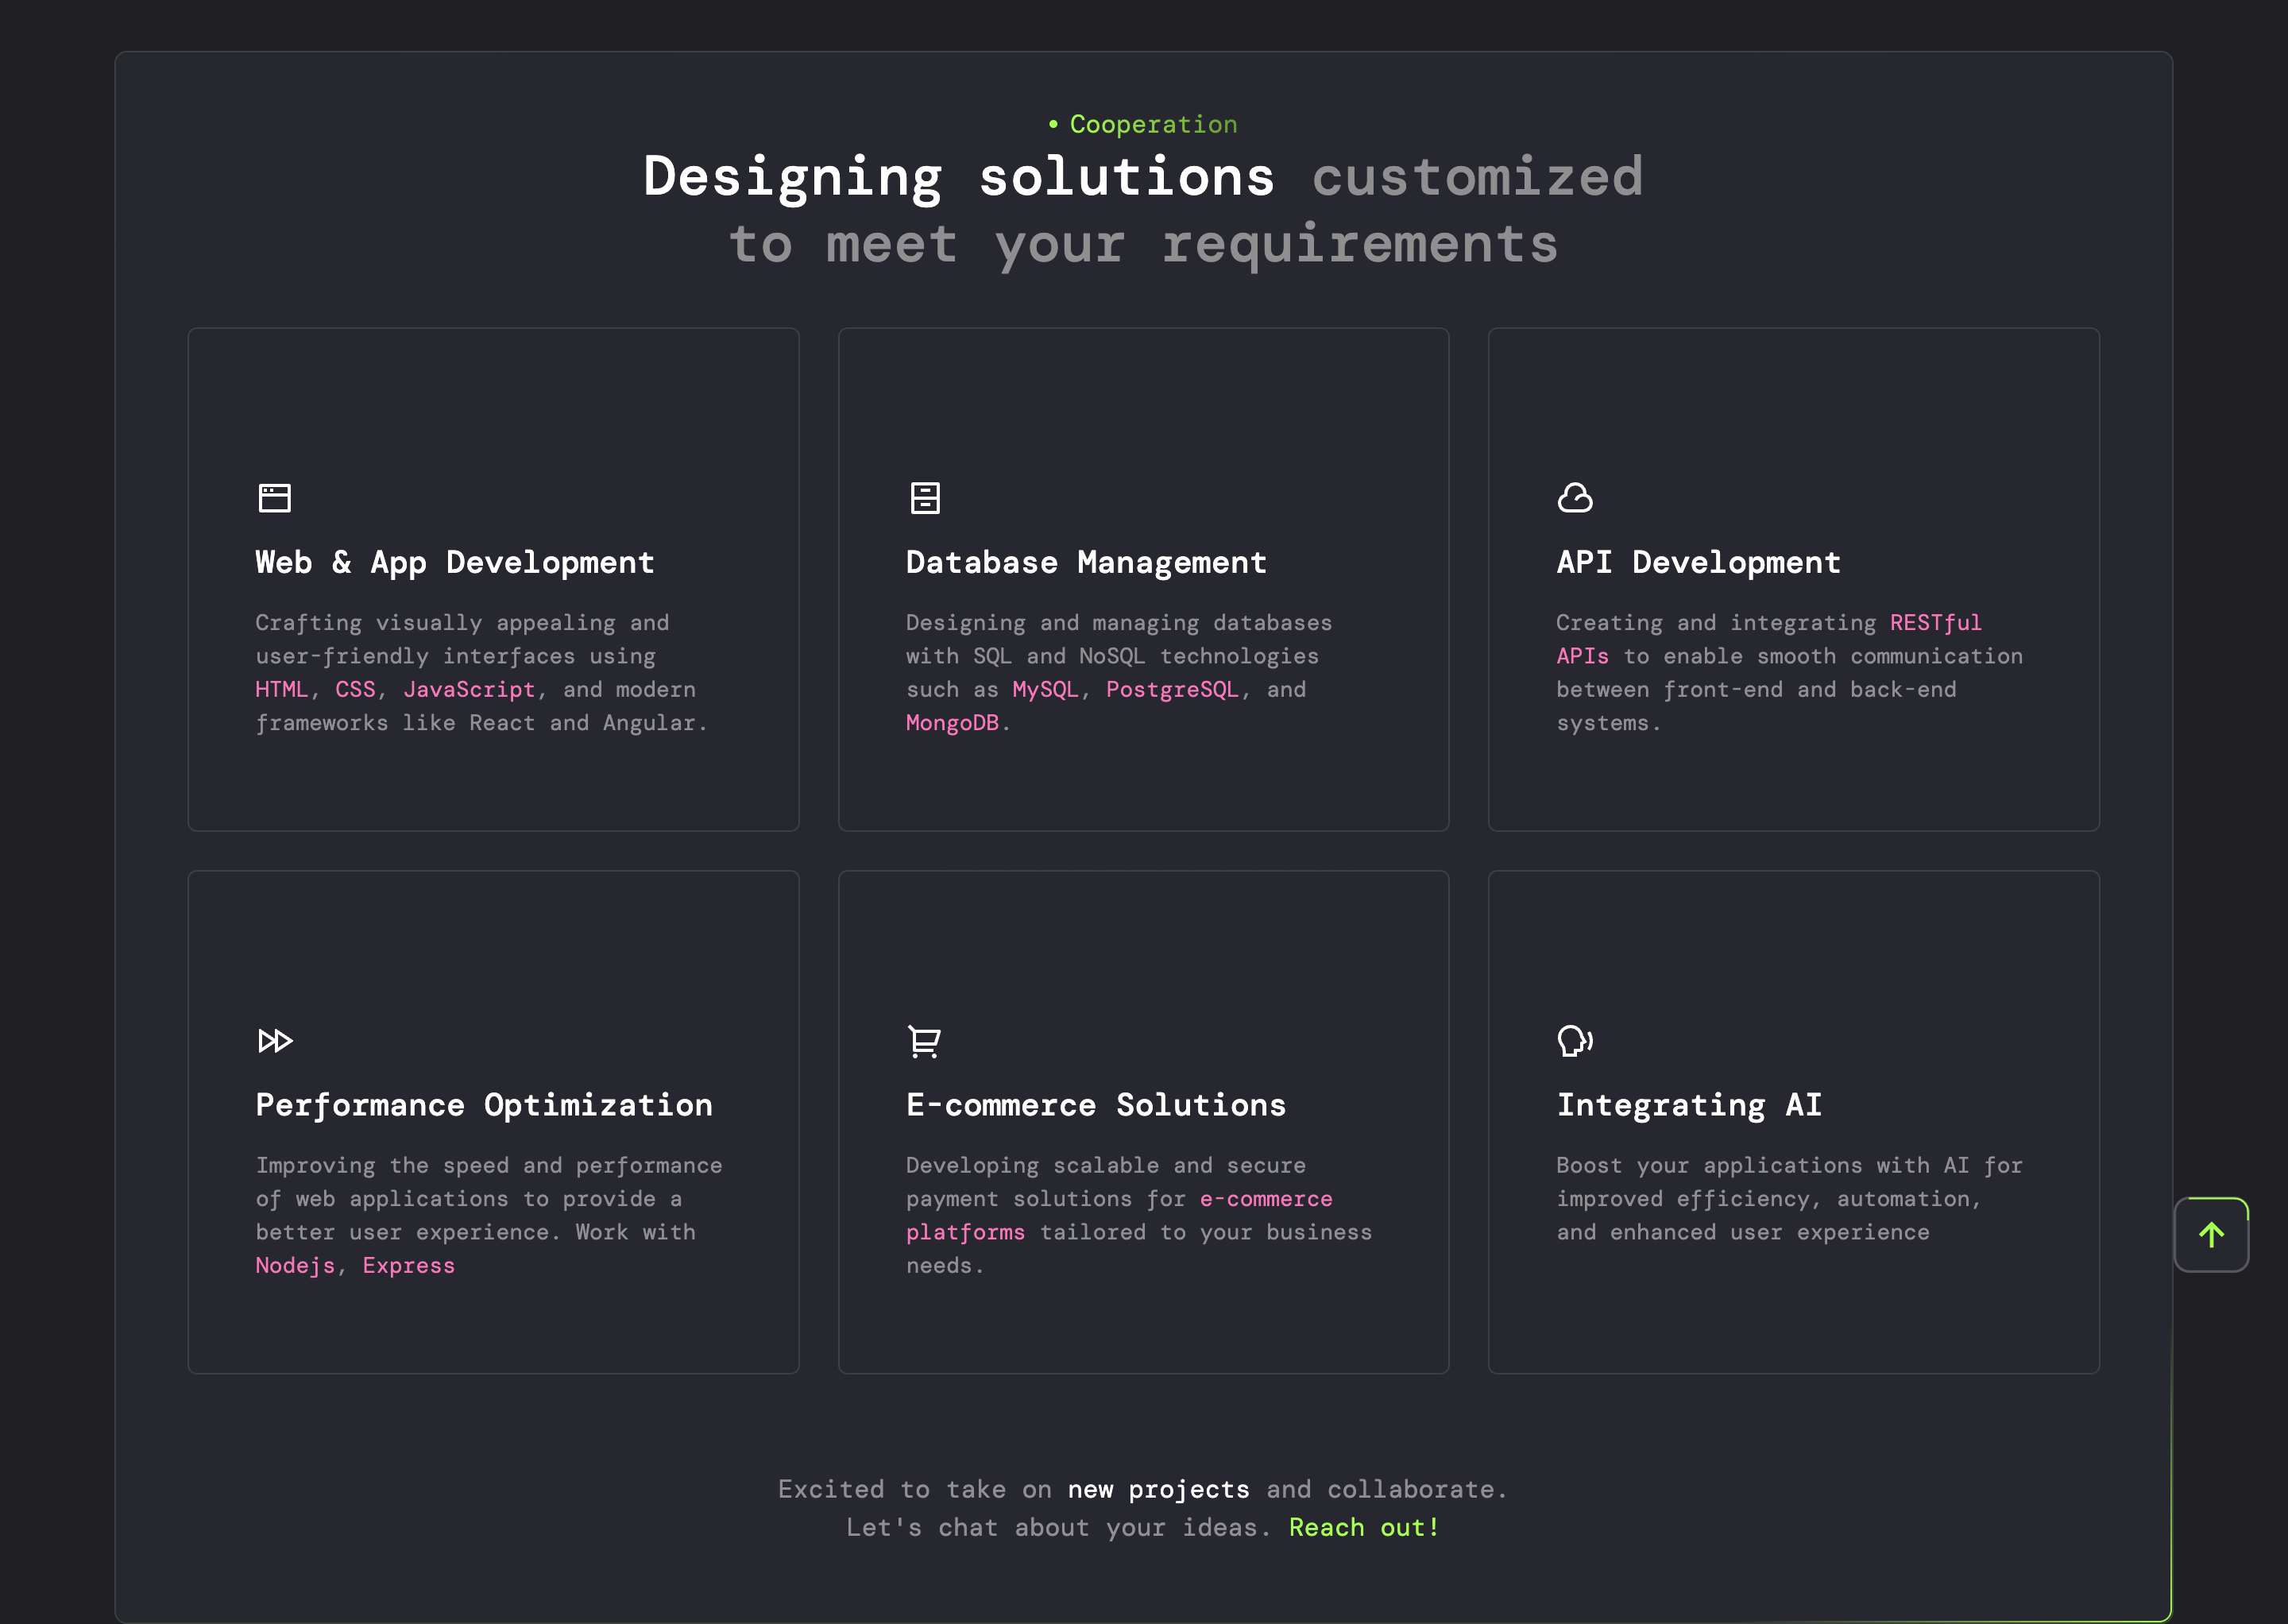Follow the 'Reach out!' link
This screenshot has width=2288, height=1624.
pos(1364,1527)
